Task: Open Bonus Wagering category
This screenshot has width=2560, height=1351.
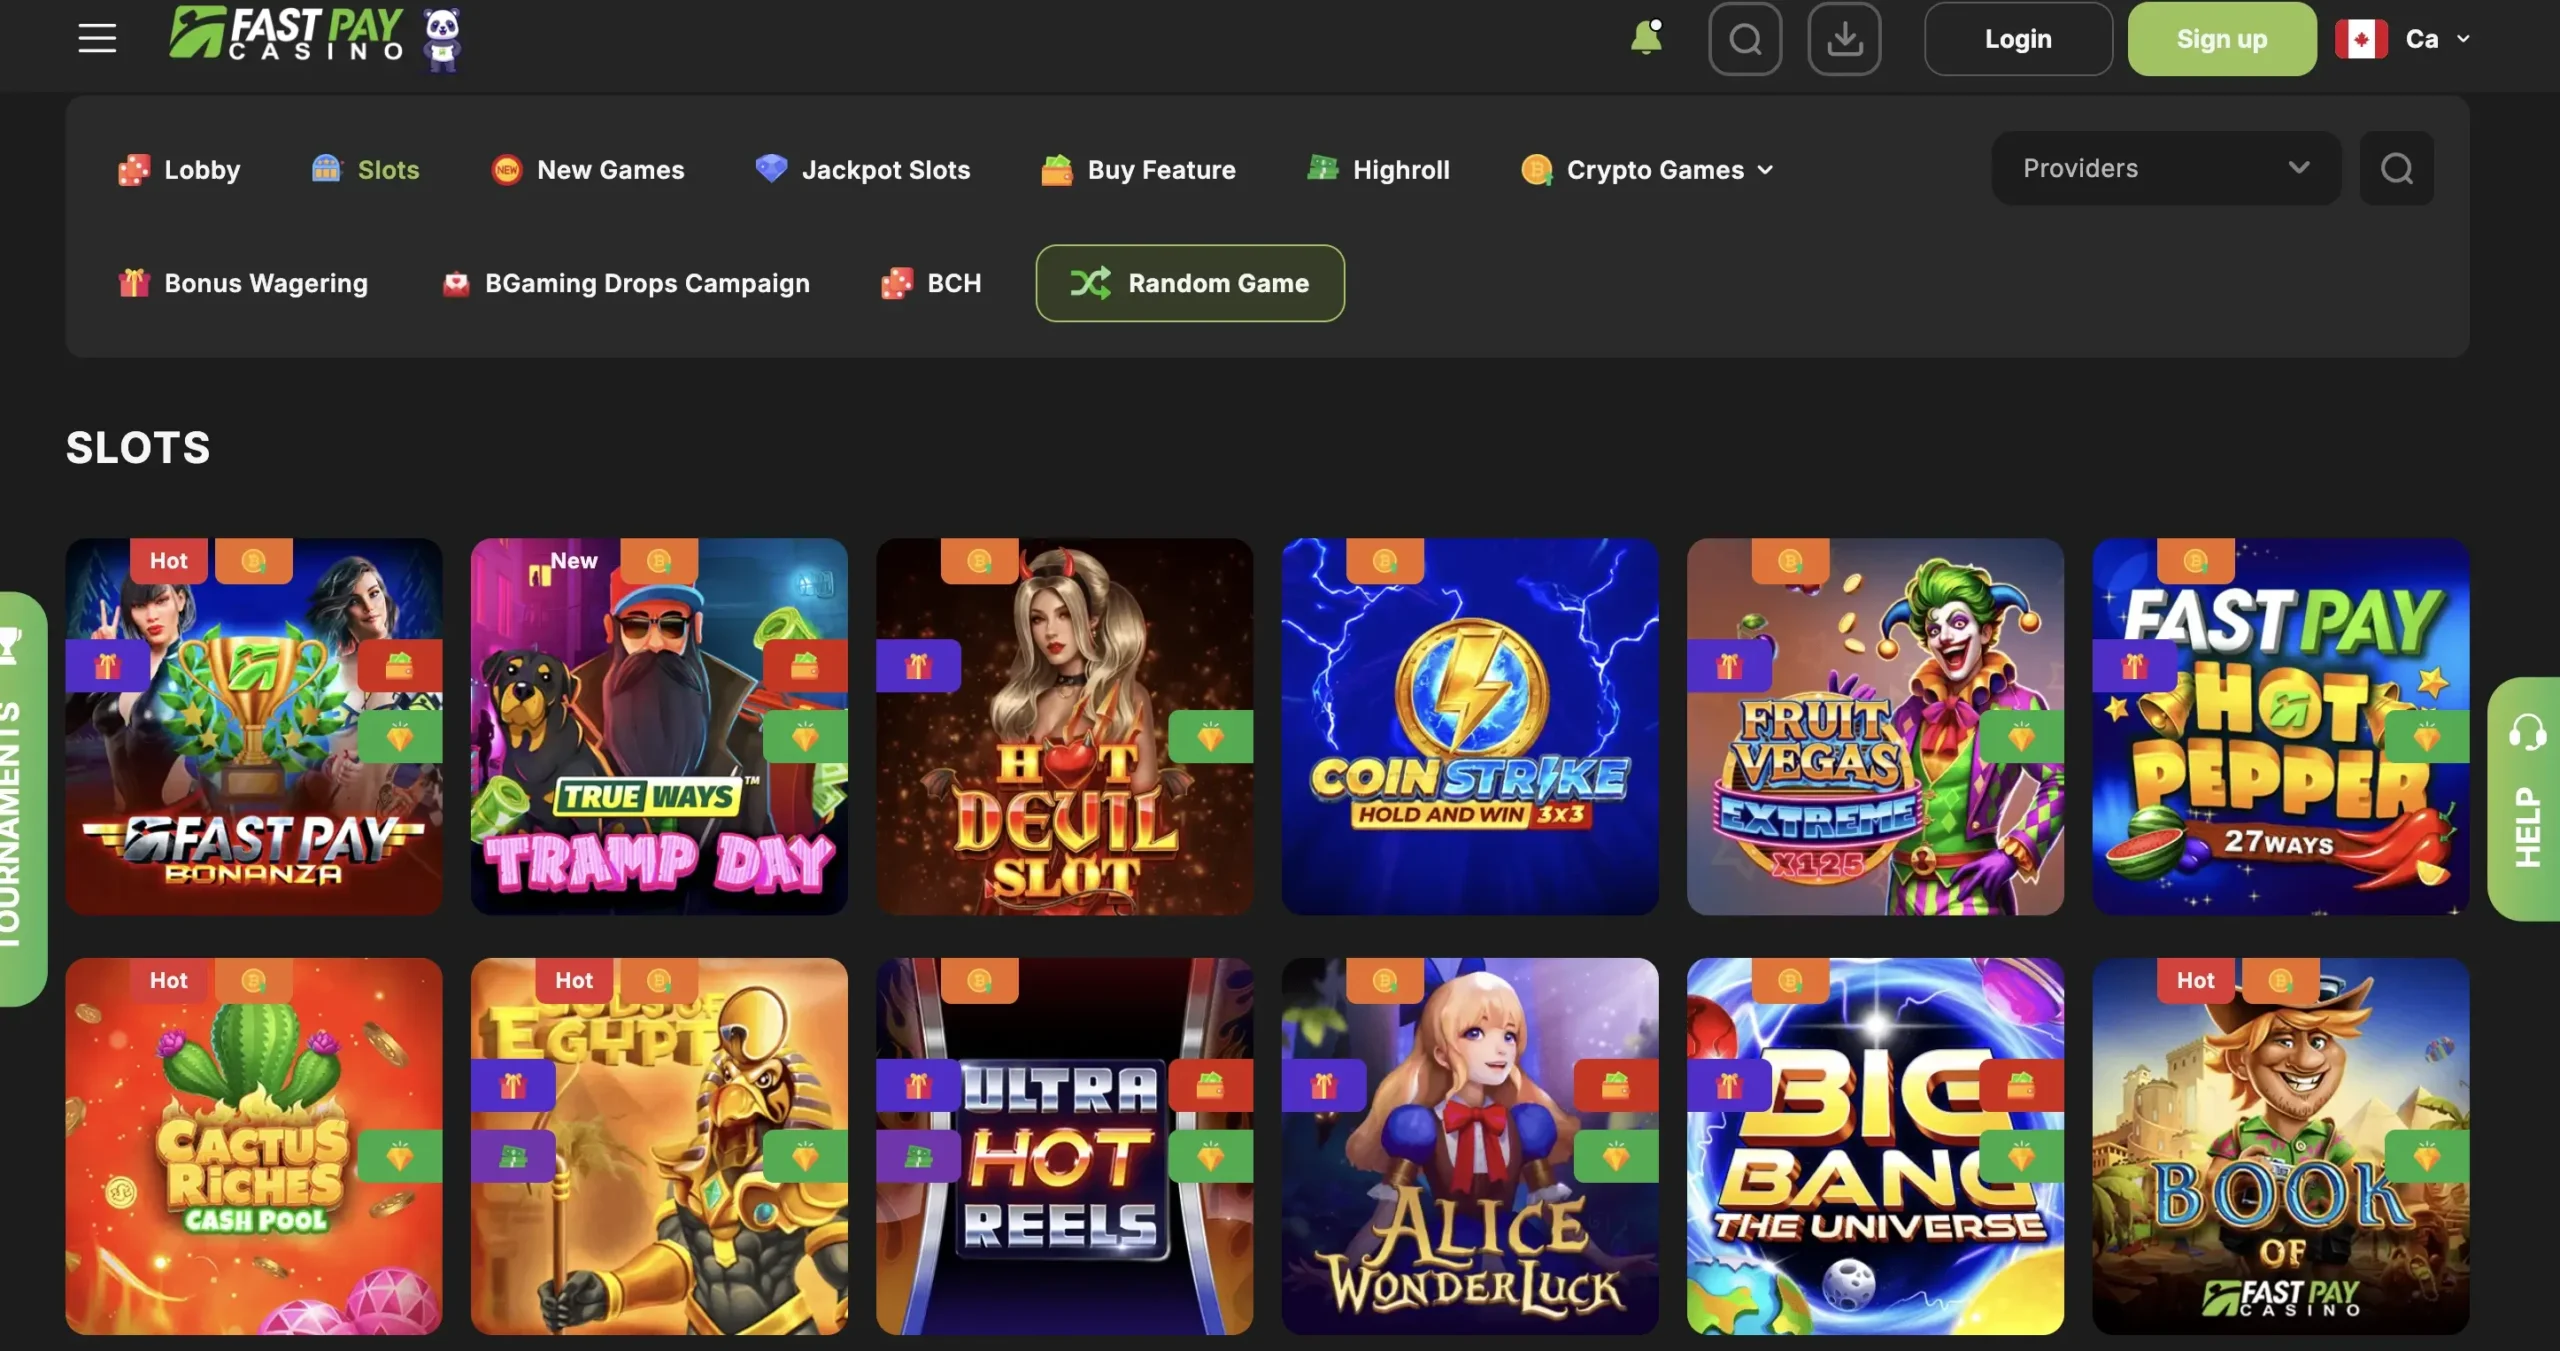Action: [242, 283]
